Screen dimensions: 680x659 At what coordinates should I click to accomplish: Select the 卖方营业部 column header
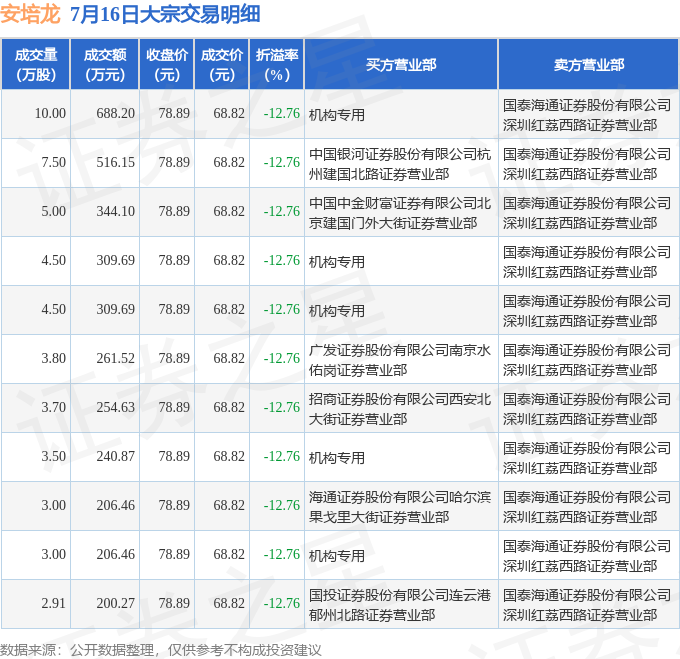click(588, 65)
